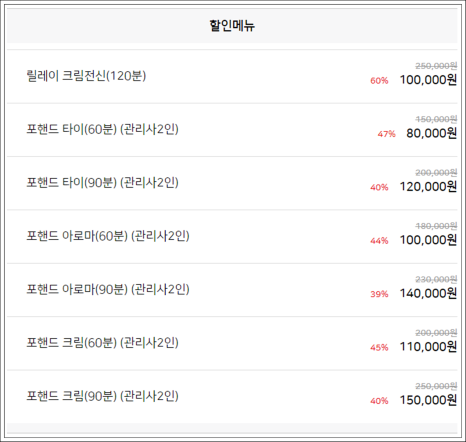Click the 39% discount badge

(379, 294)
